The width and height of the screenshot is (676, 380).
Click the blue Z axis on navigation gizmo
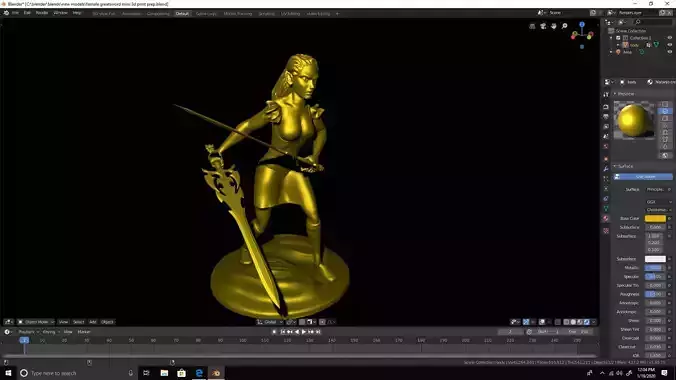click(582, 25)
